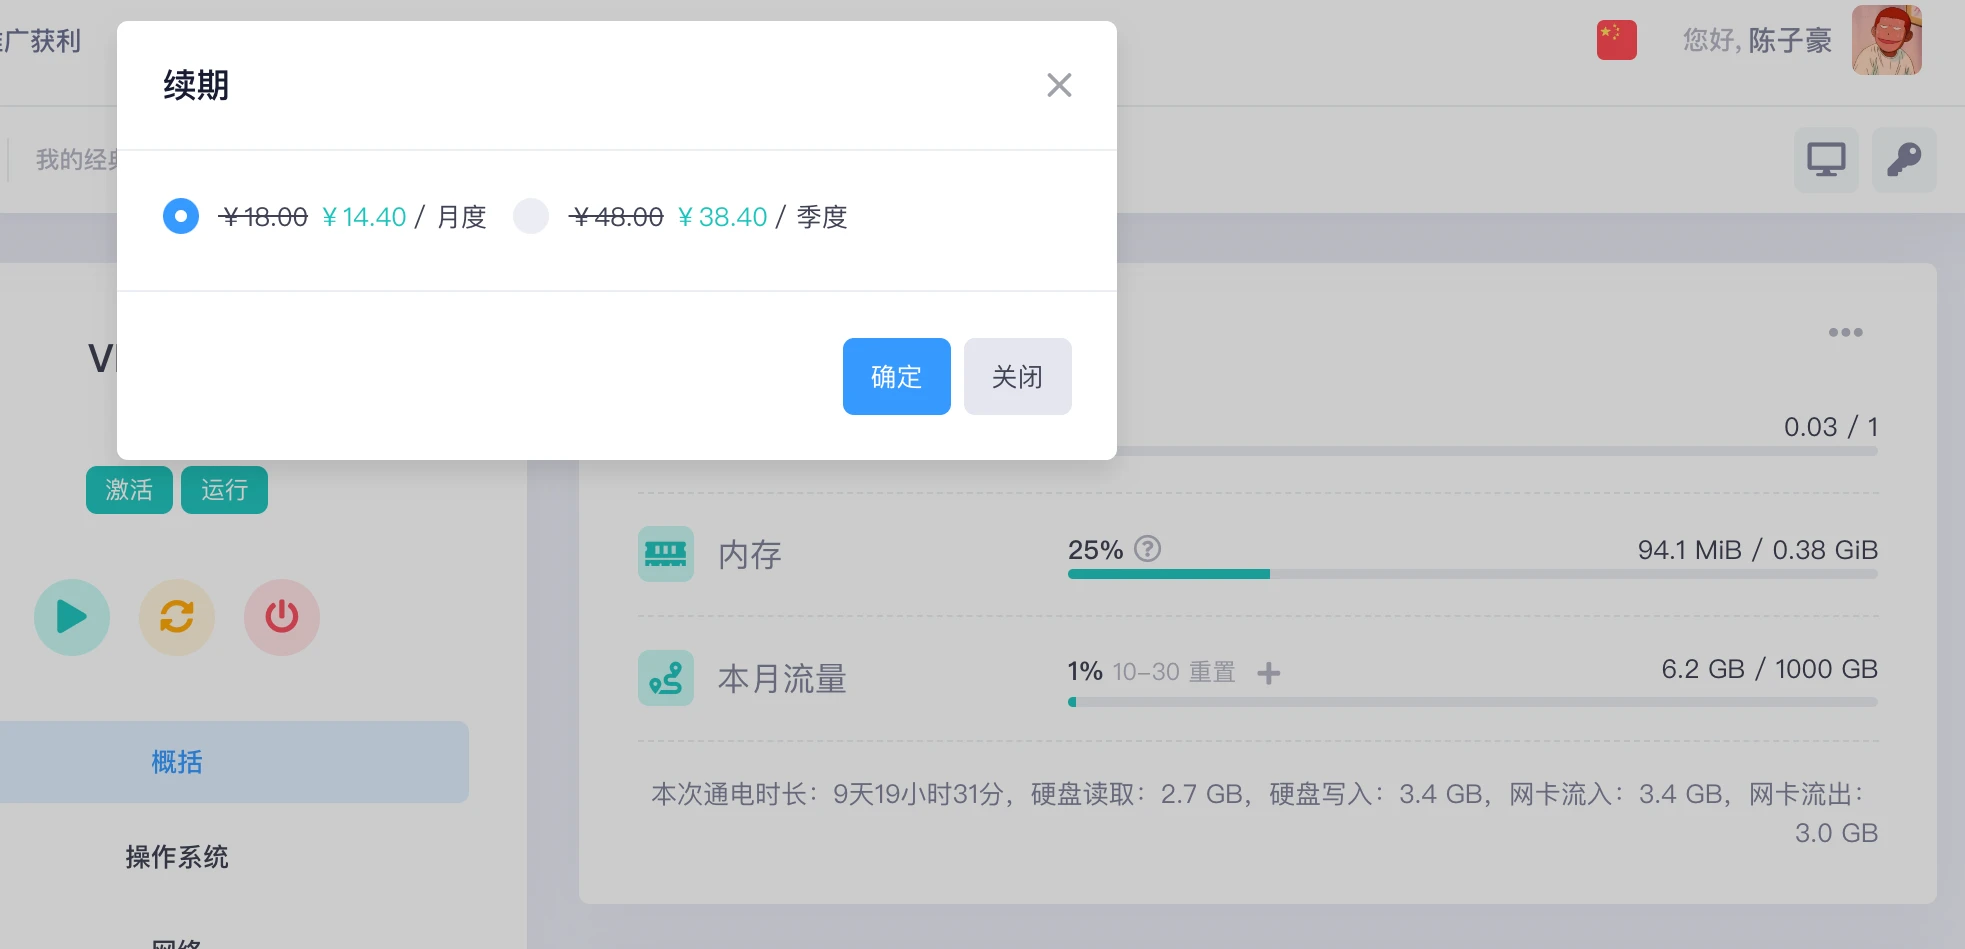Select the quarterly ¥38.40 renewal option
Viewport: 1965px width, 949px height.
(531, 216)
